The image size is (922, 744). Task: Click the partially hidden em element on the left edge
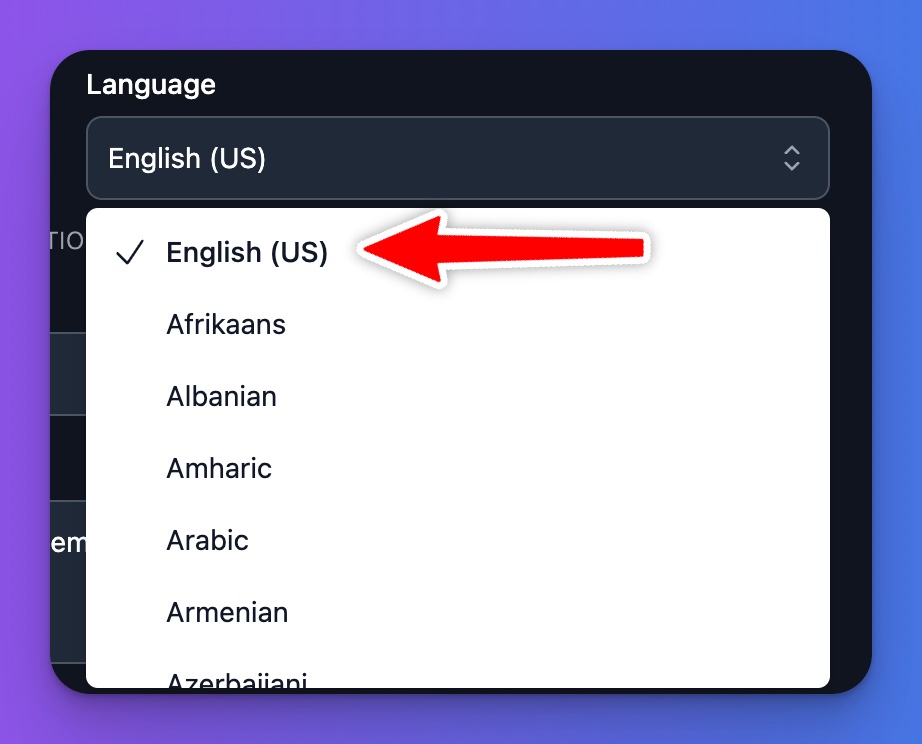(70, 542)
